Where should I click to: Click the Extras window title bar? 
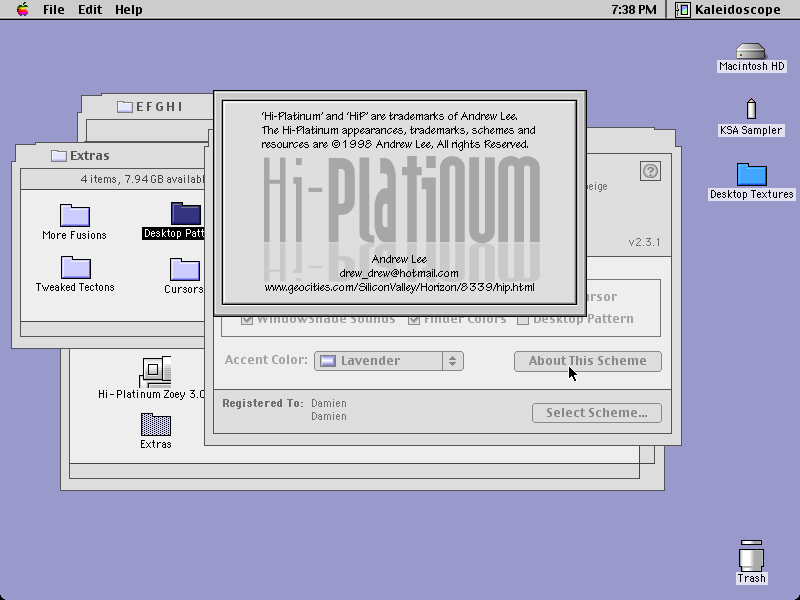coord(109,156)
